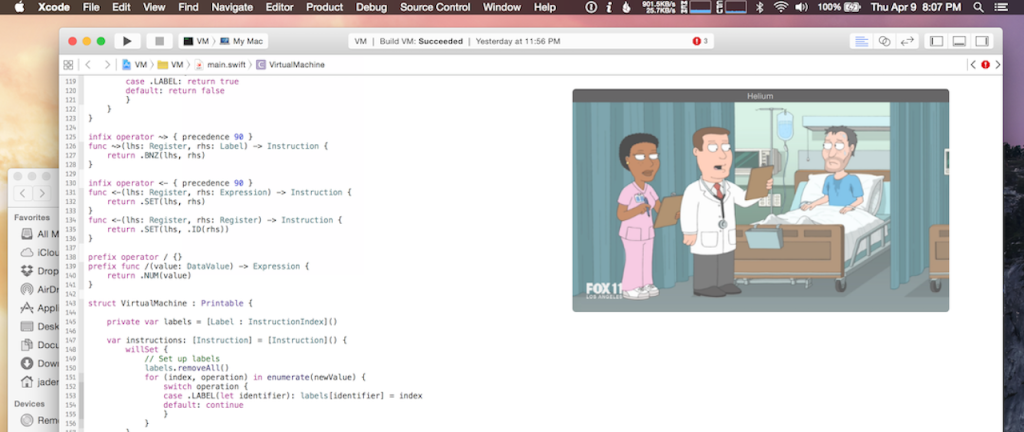The width and height of the screenshot is (1024, 432).
Task: Click the red error badge showing 3
Action: [x=700, y=41]
